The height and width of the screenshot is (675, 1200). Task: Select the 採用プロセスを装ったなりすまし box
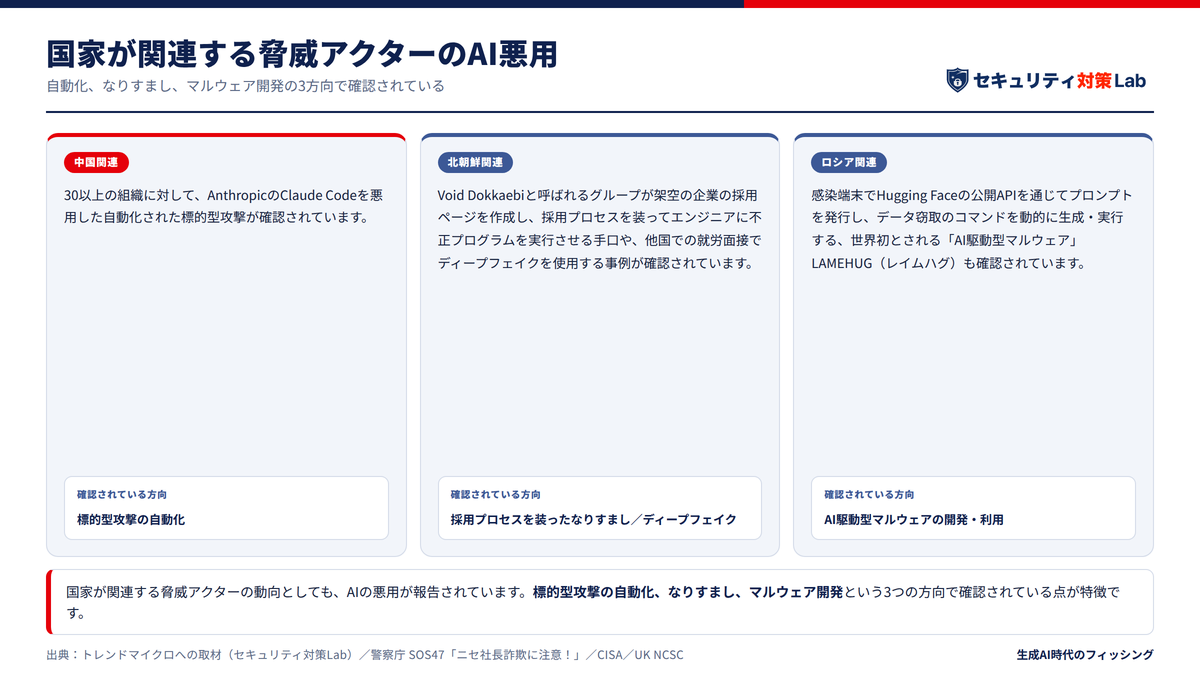600,508
